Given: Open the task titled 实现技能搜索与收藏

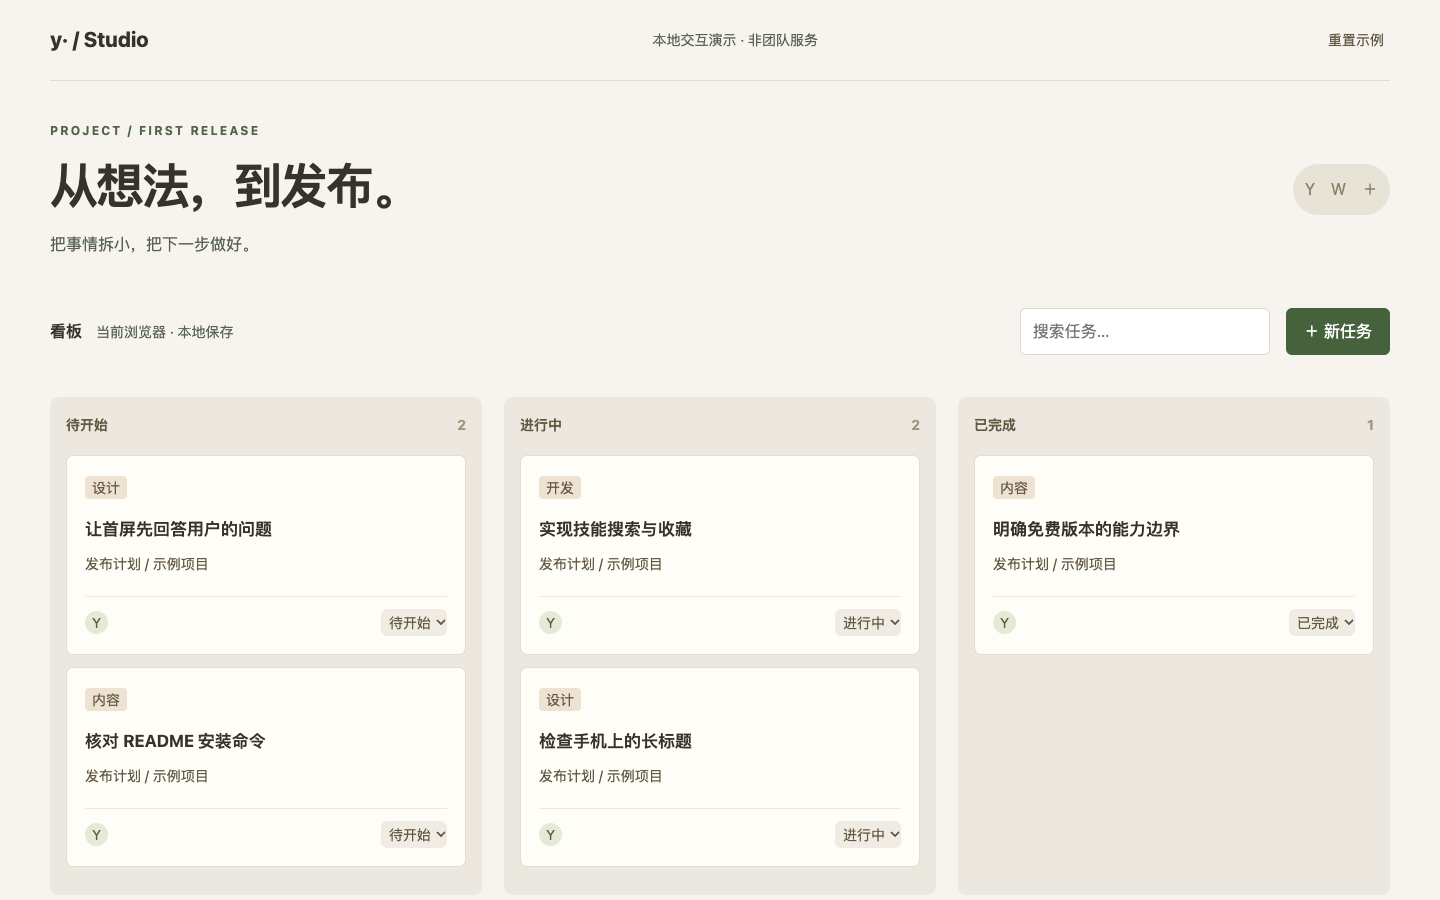Looking at the screenshot, I should pyautogui.click(x=615, y=529).
